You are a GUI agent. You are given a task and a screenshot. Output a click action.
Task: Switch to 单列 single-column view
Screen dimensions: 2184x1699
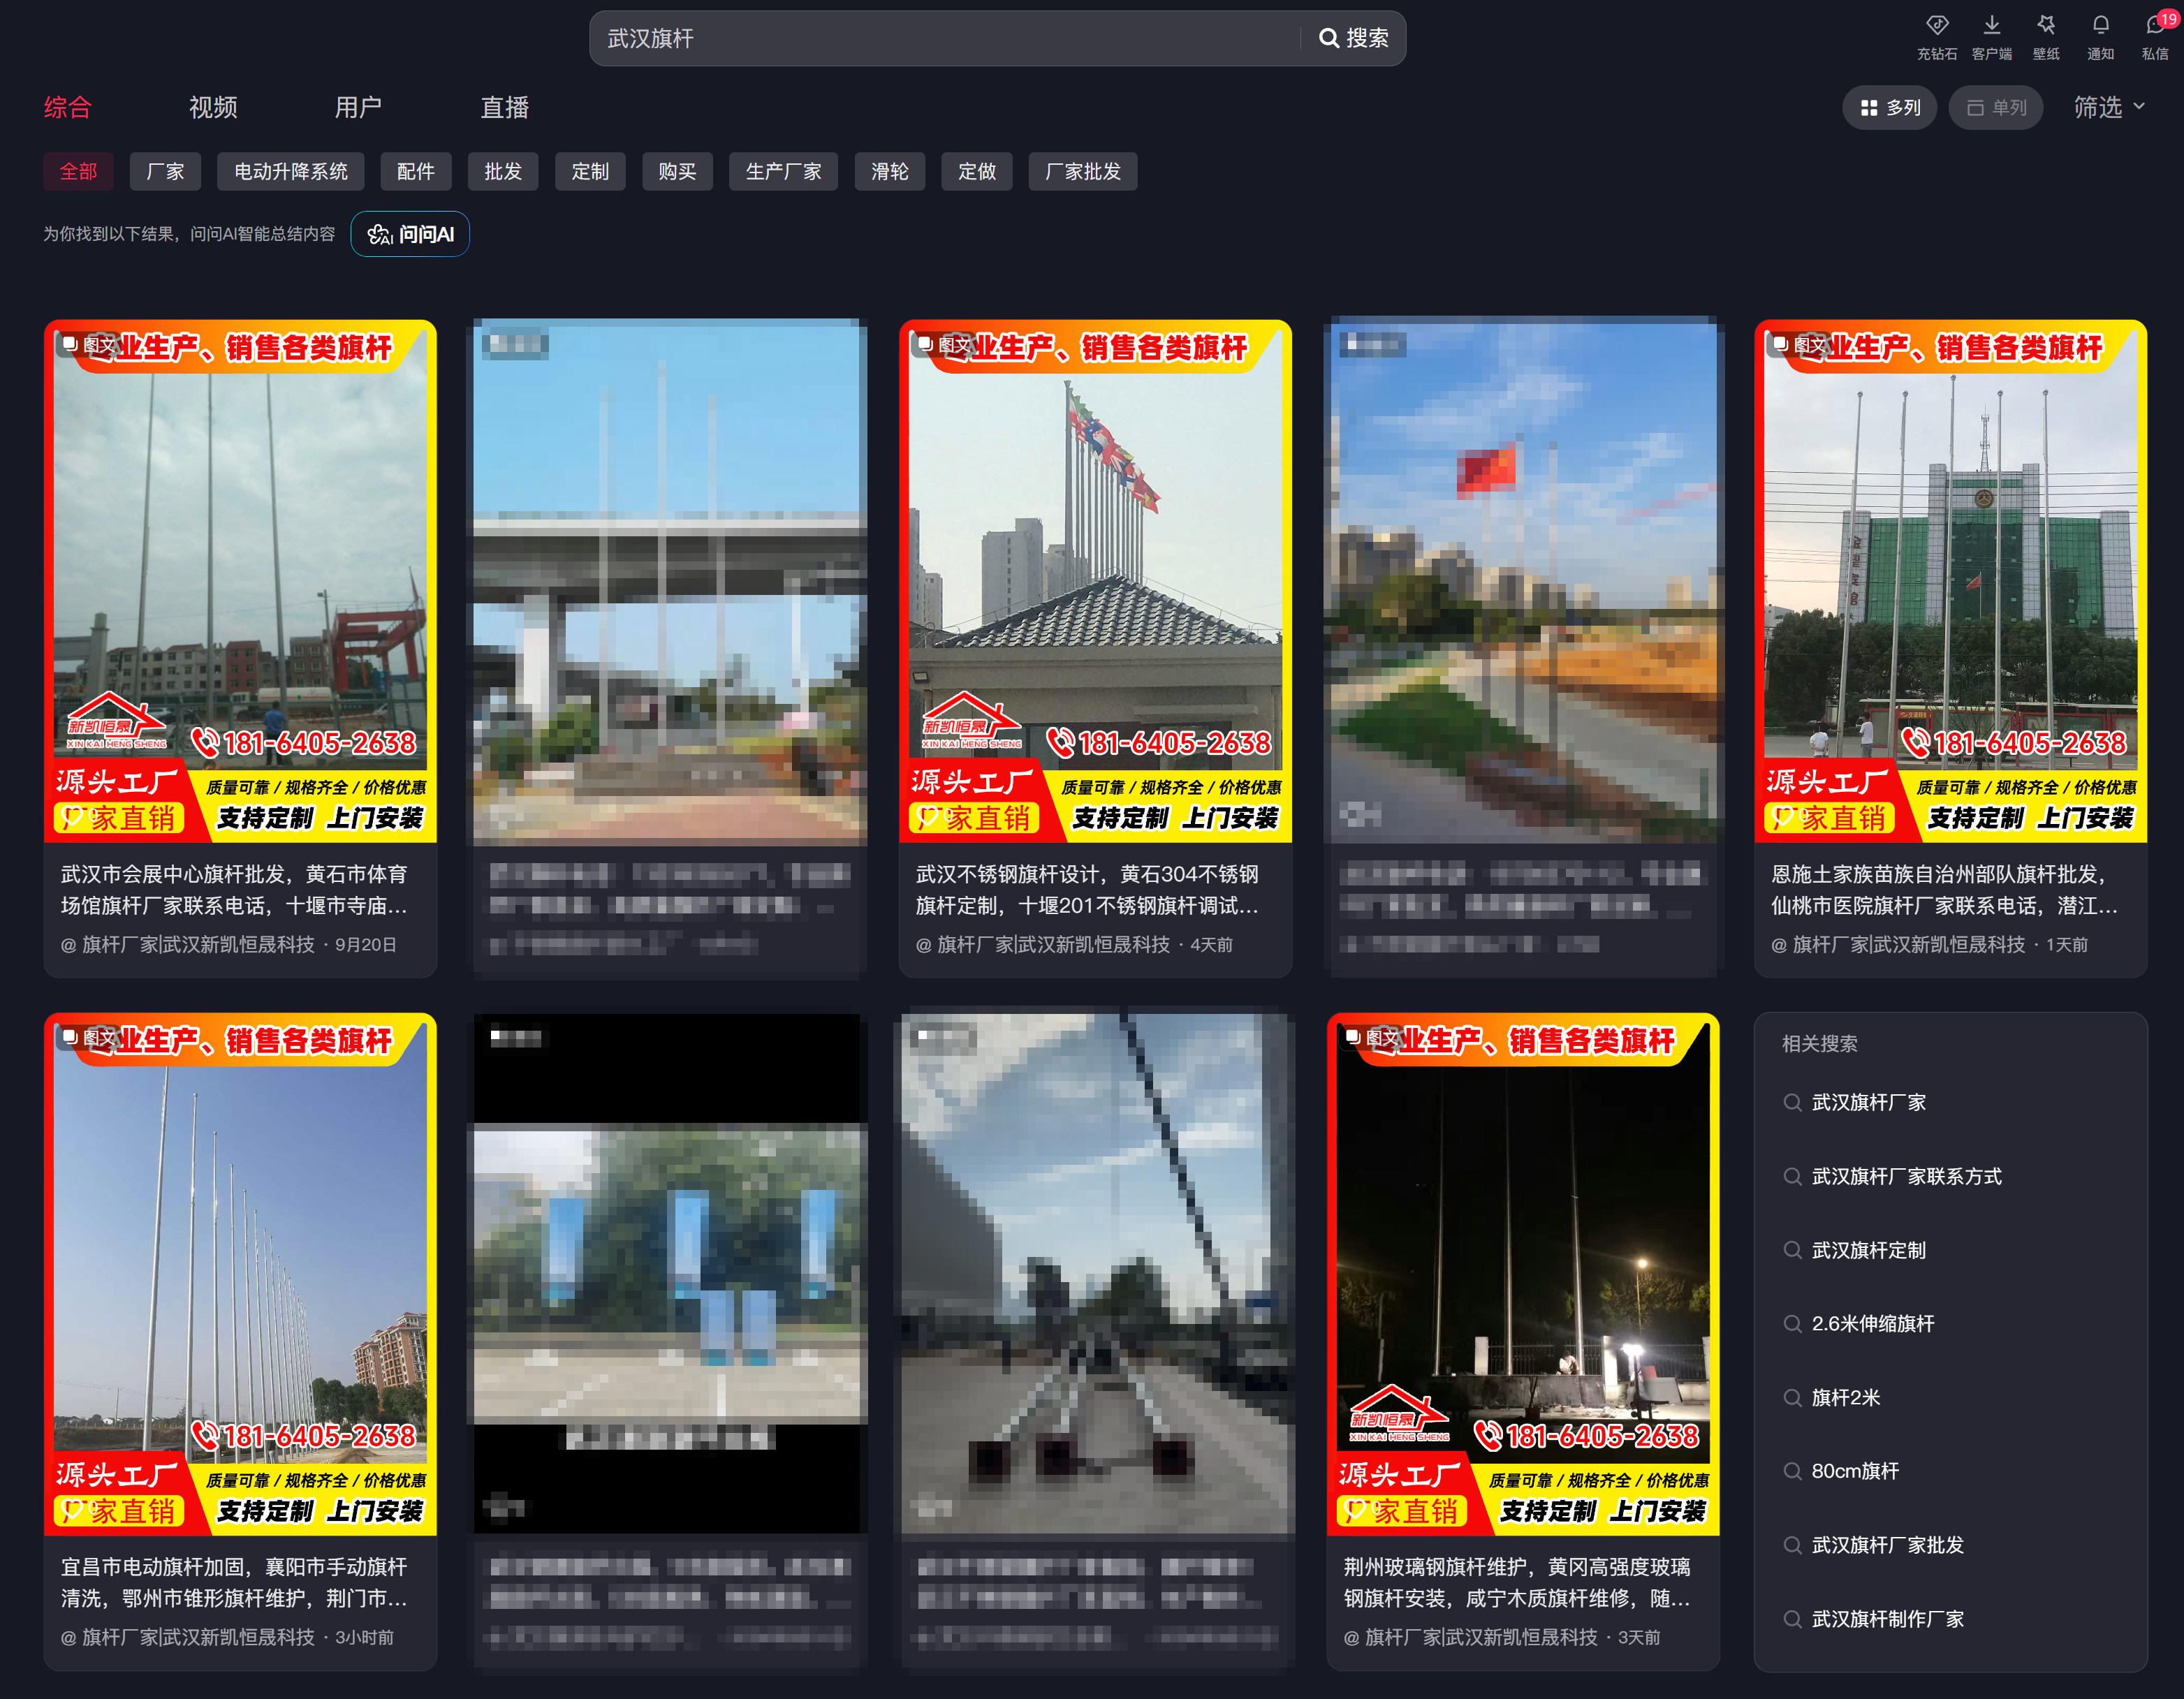[1996, 107]
